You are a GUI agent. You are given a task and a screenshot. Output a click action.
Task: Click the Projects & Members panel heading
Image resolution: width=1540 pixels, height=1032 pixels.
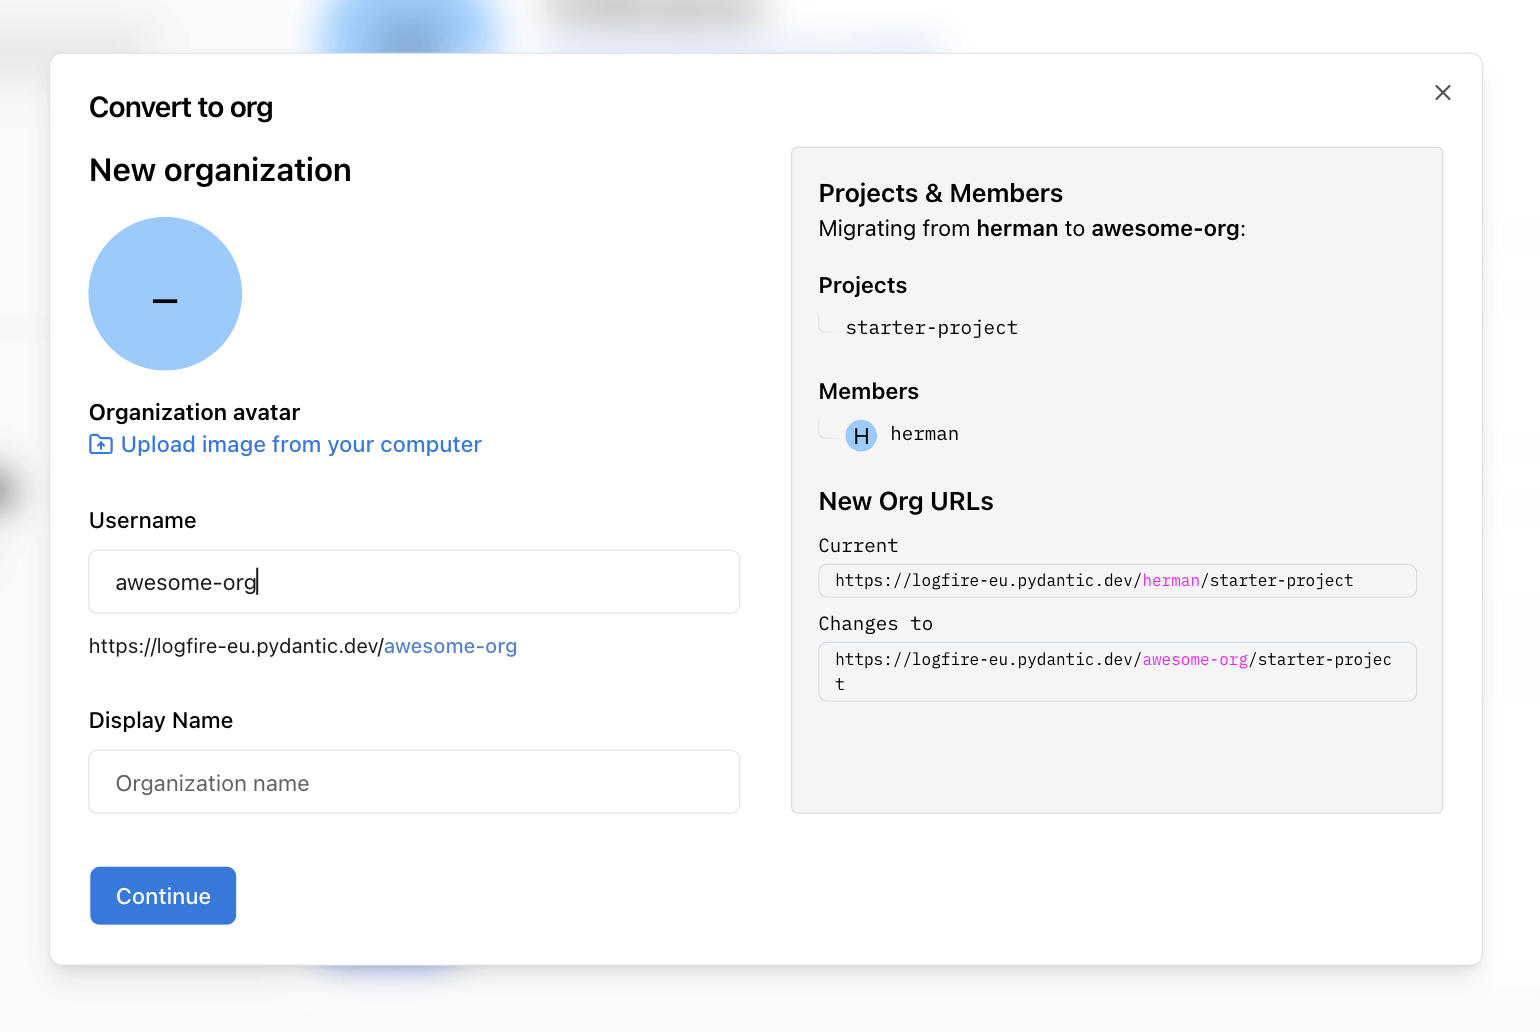point(940,193)
